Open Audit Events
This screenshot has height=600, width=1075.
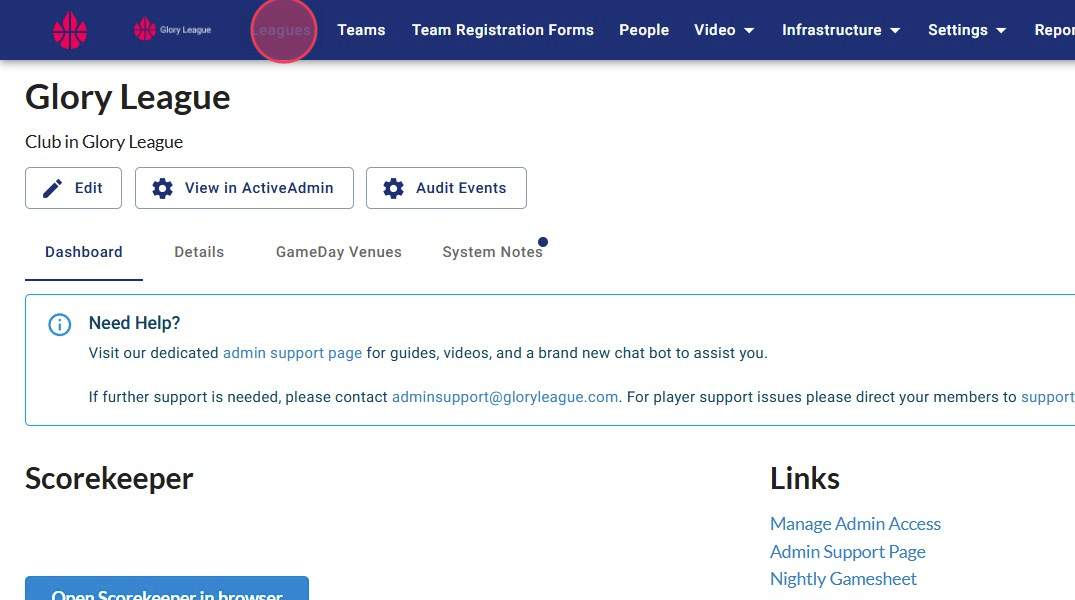(446, 188)
